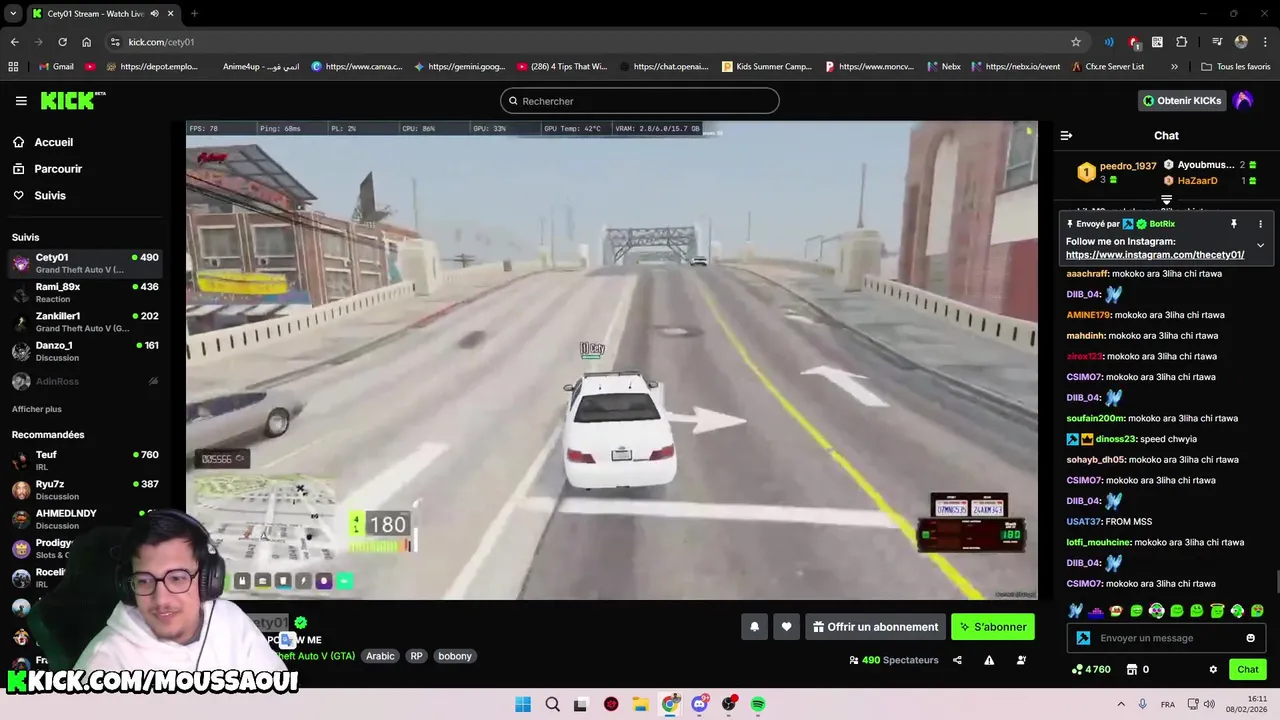Open peedro_1937 top gifter profile
The height and width of the screenshot is (720, 1280).
tap(1128, 166)
